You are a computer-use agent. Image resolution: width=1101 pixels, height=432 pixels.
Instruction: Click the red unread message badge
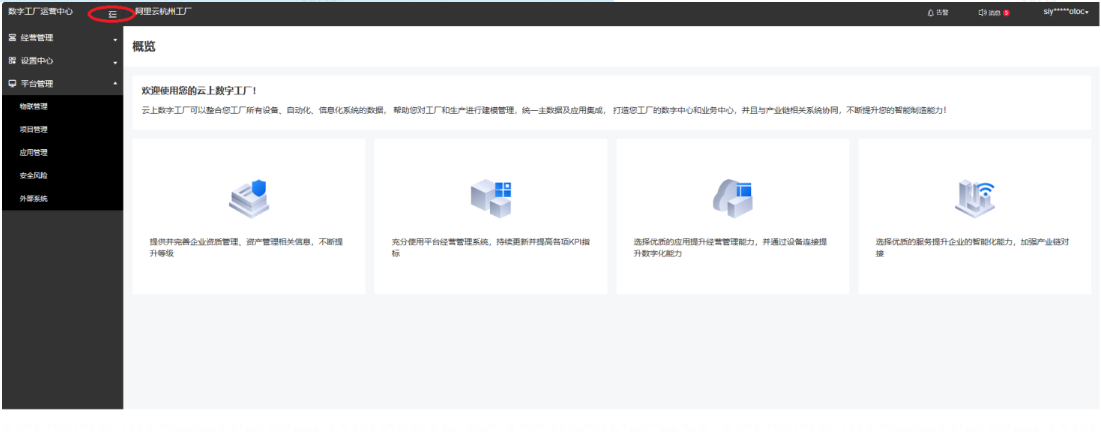point(1006,13)
